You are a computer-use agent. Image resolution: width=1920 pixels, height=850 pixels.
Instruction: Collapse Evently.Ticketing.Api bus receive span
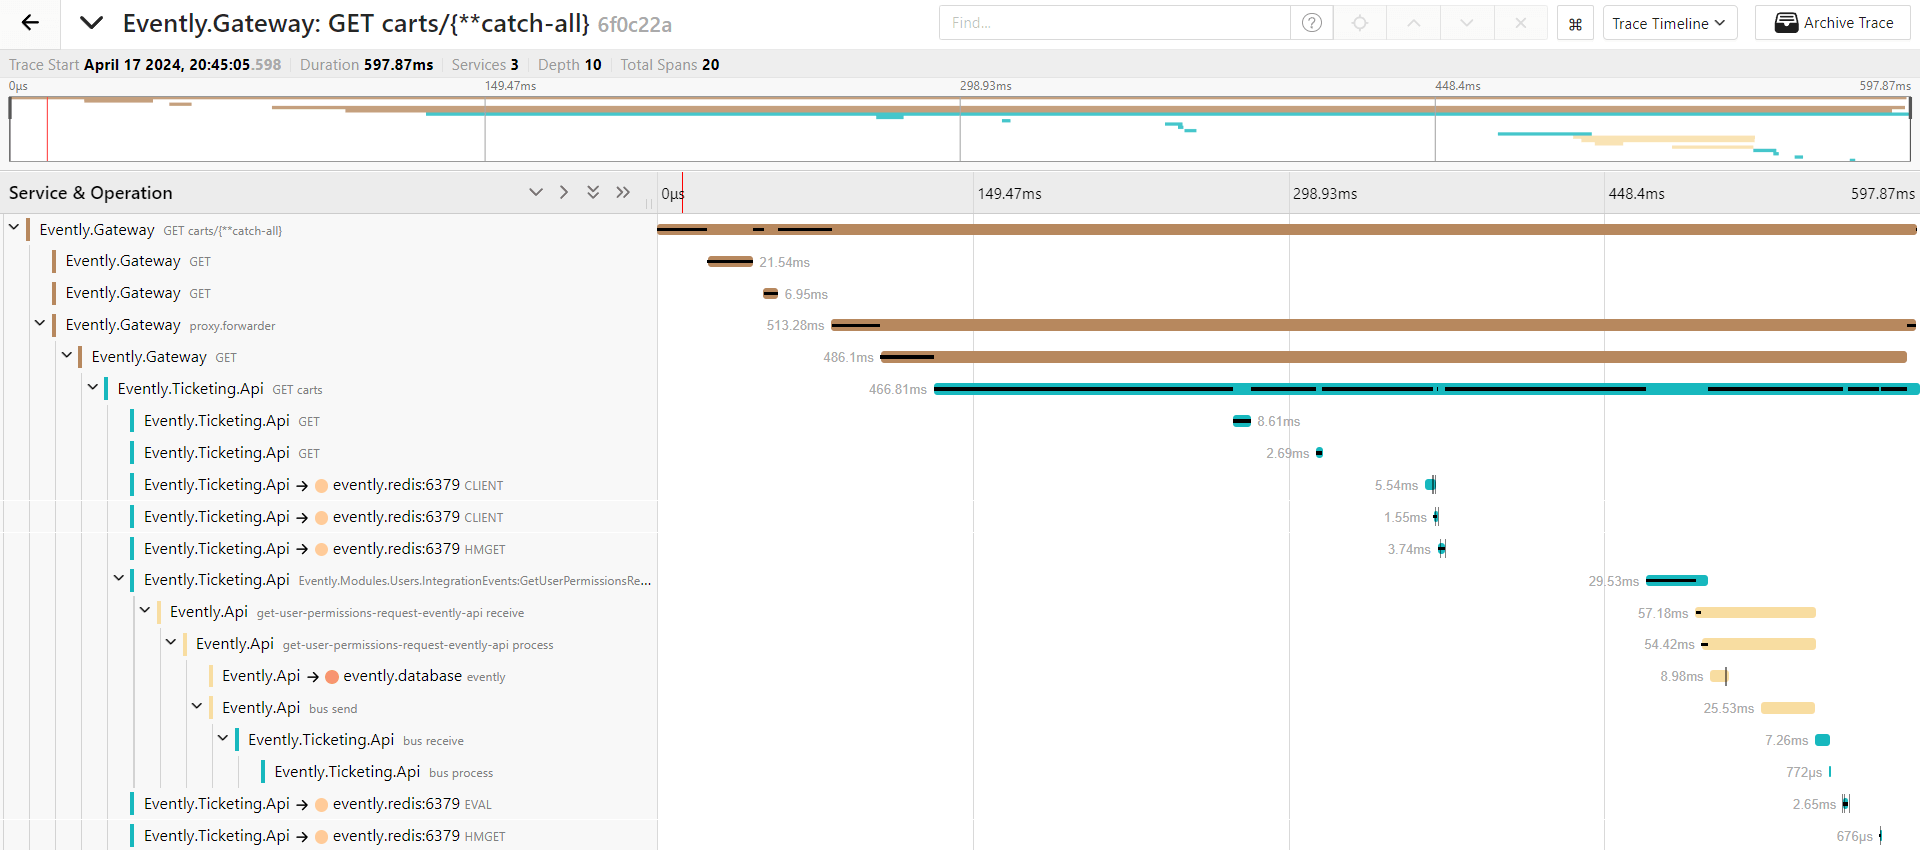(x=222, y=738)
